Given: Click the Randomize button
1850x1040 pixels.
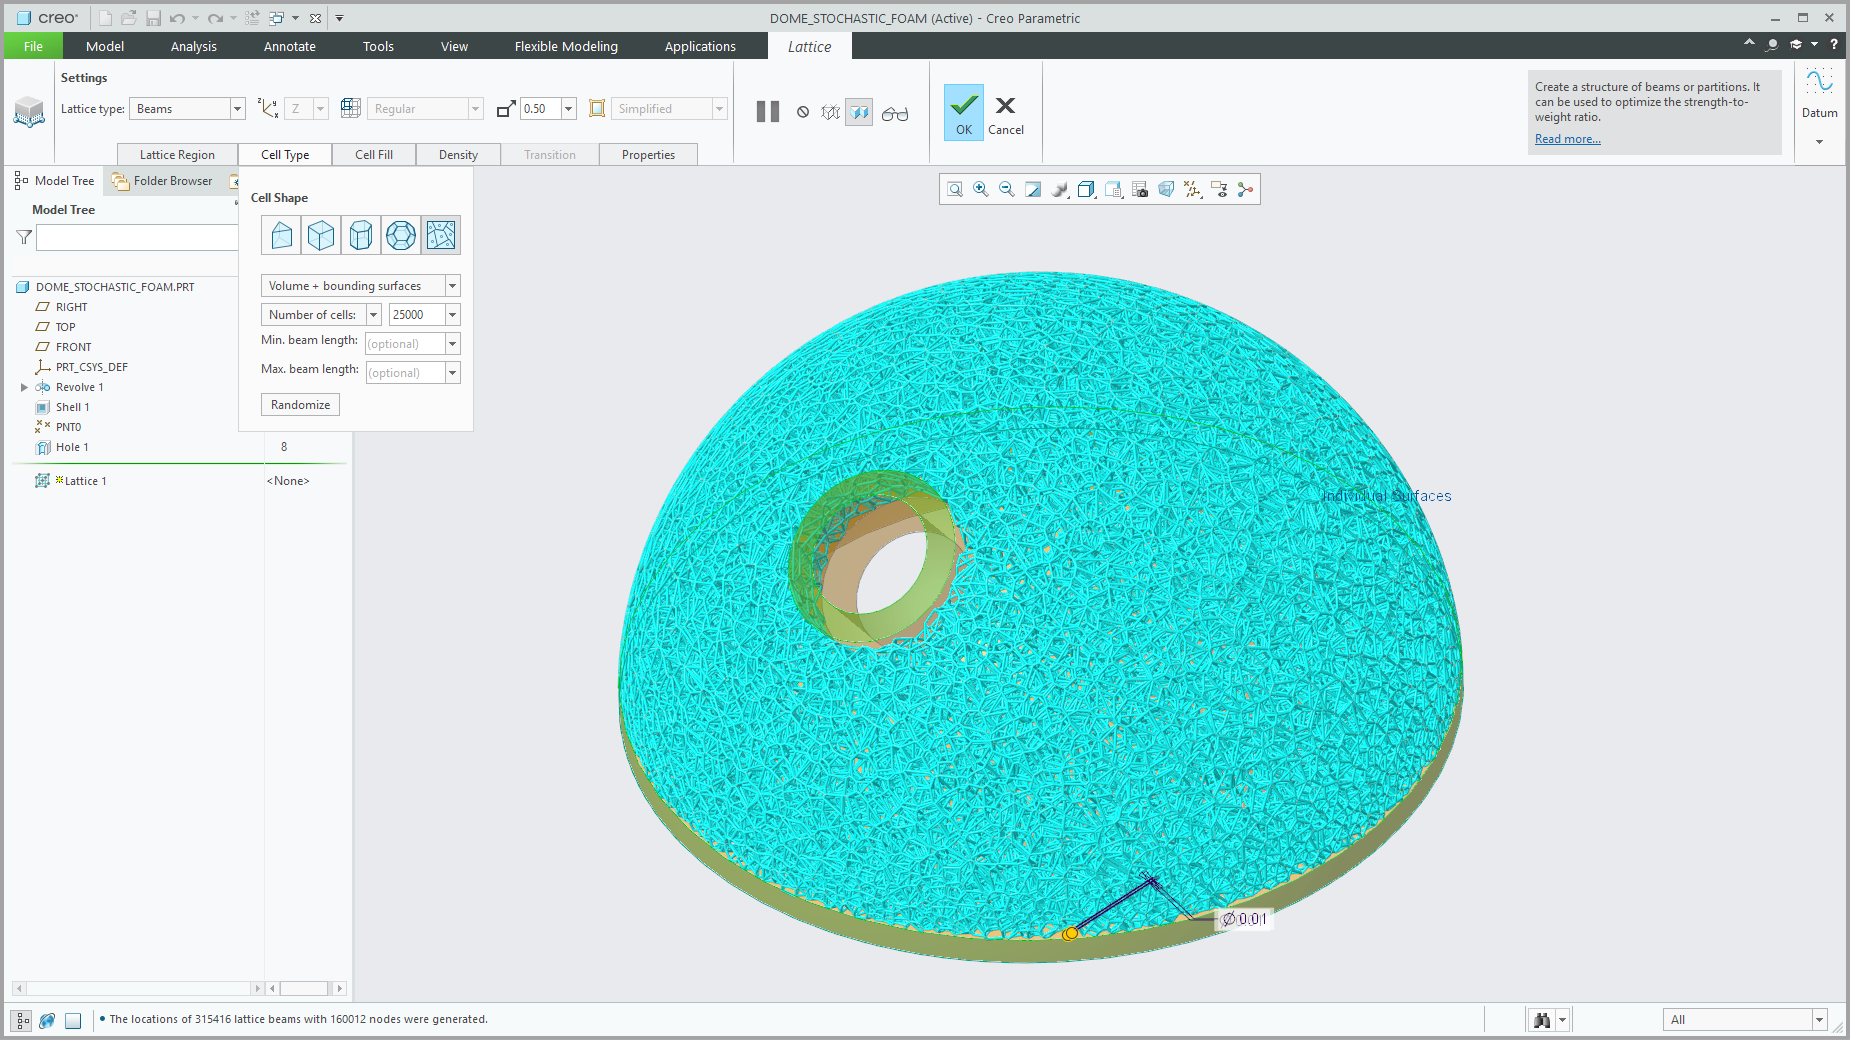Looking at the screenshot, I should (300, 404).
